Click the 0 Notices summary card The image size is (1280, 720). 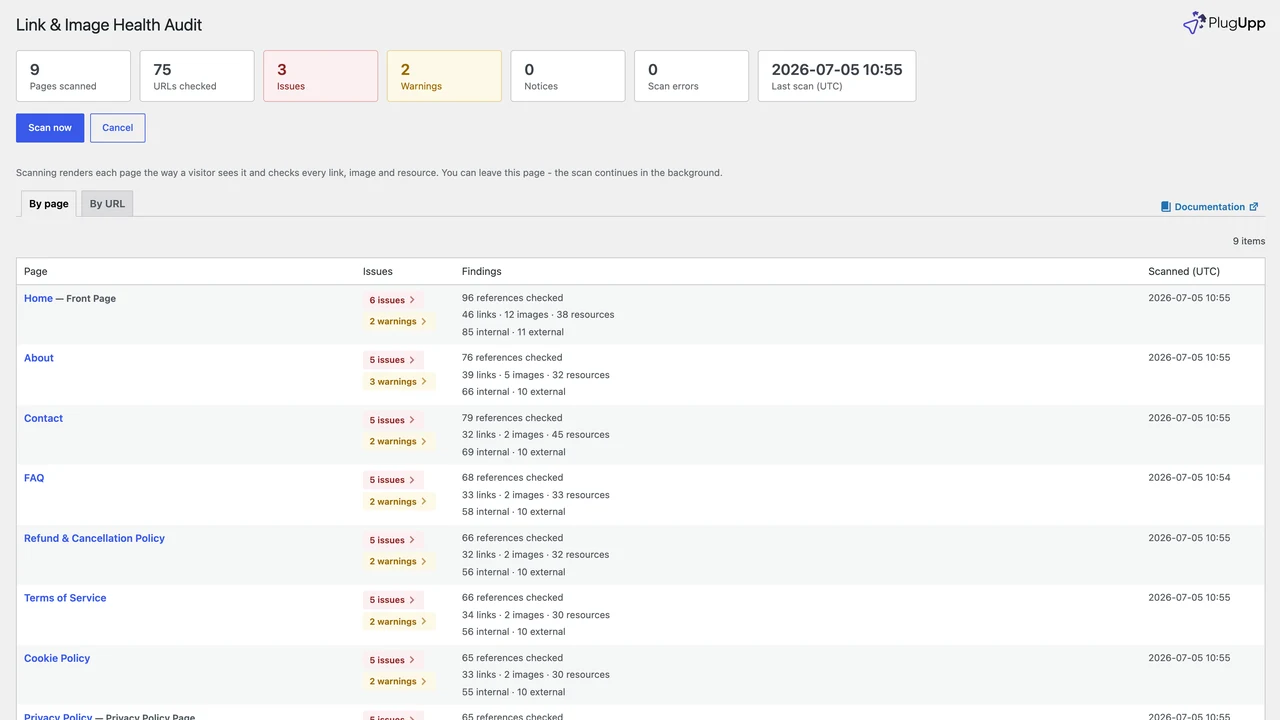click(568, 76)
